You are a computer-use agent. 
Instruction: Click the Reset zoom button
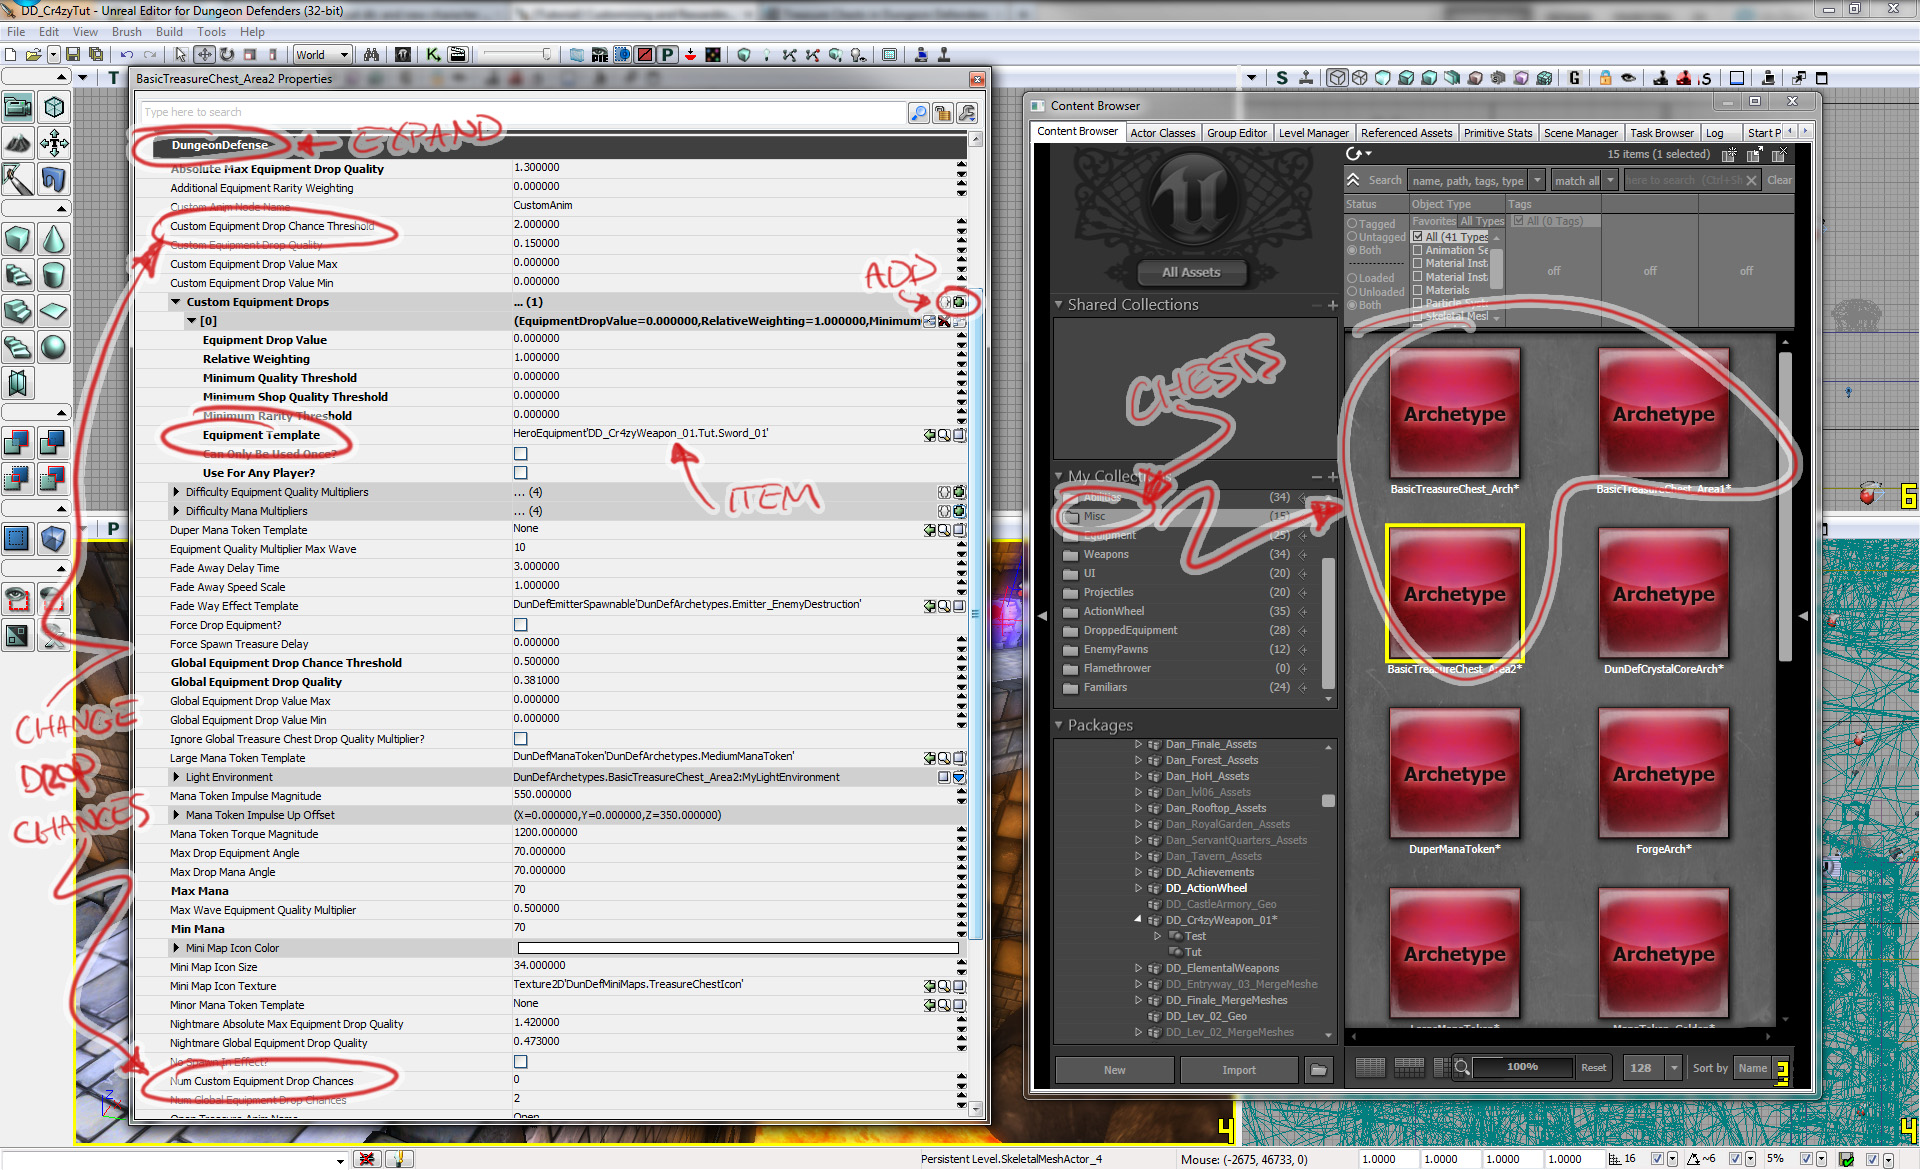pos(1593,1068)
